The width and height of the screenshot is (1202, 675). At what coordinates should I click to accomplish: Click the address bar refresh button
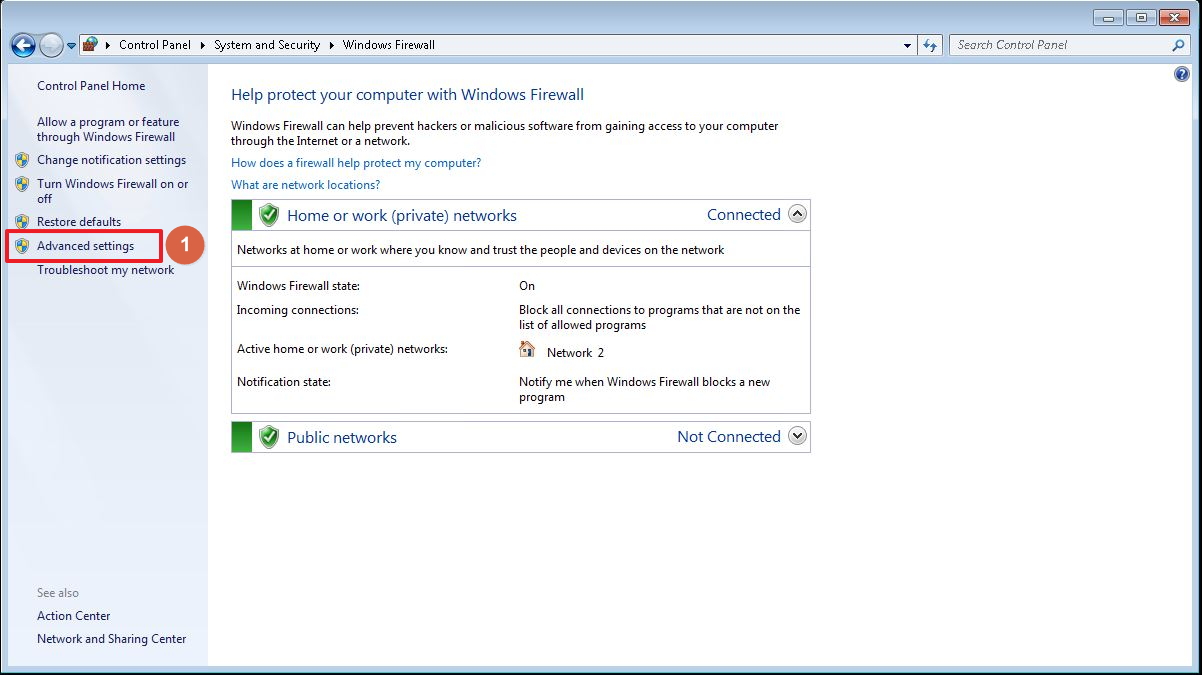[931, 45]
